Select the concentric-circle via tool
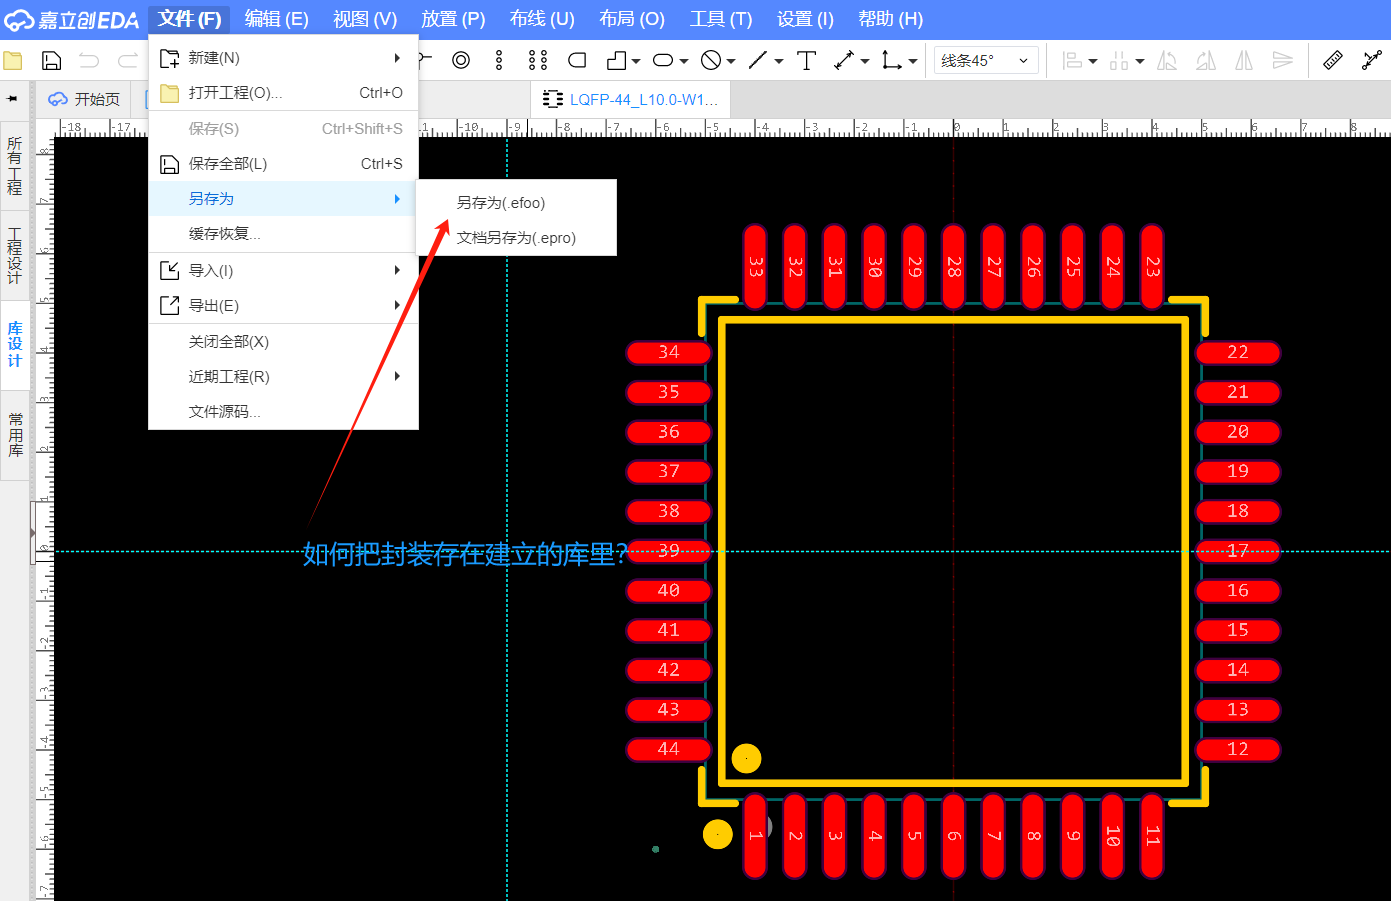This screenshot has height=901, width=1391. tap(461, 61)
